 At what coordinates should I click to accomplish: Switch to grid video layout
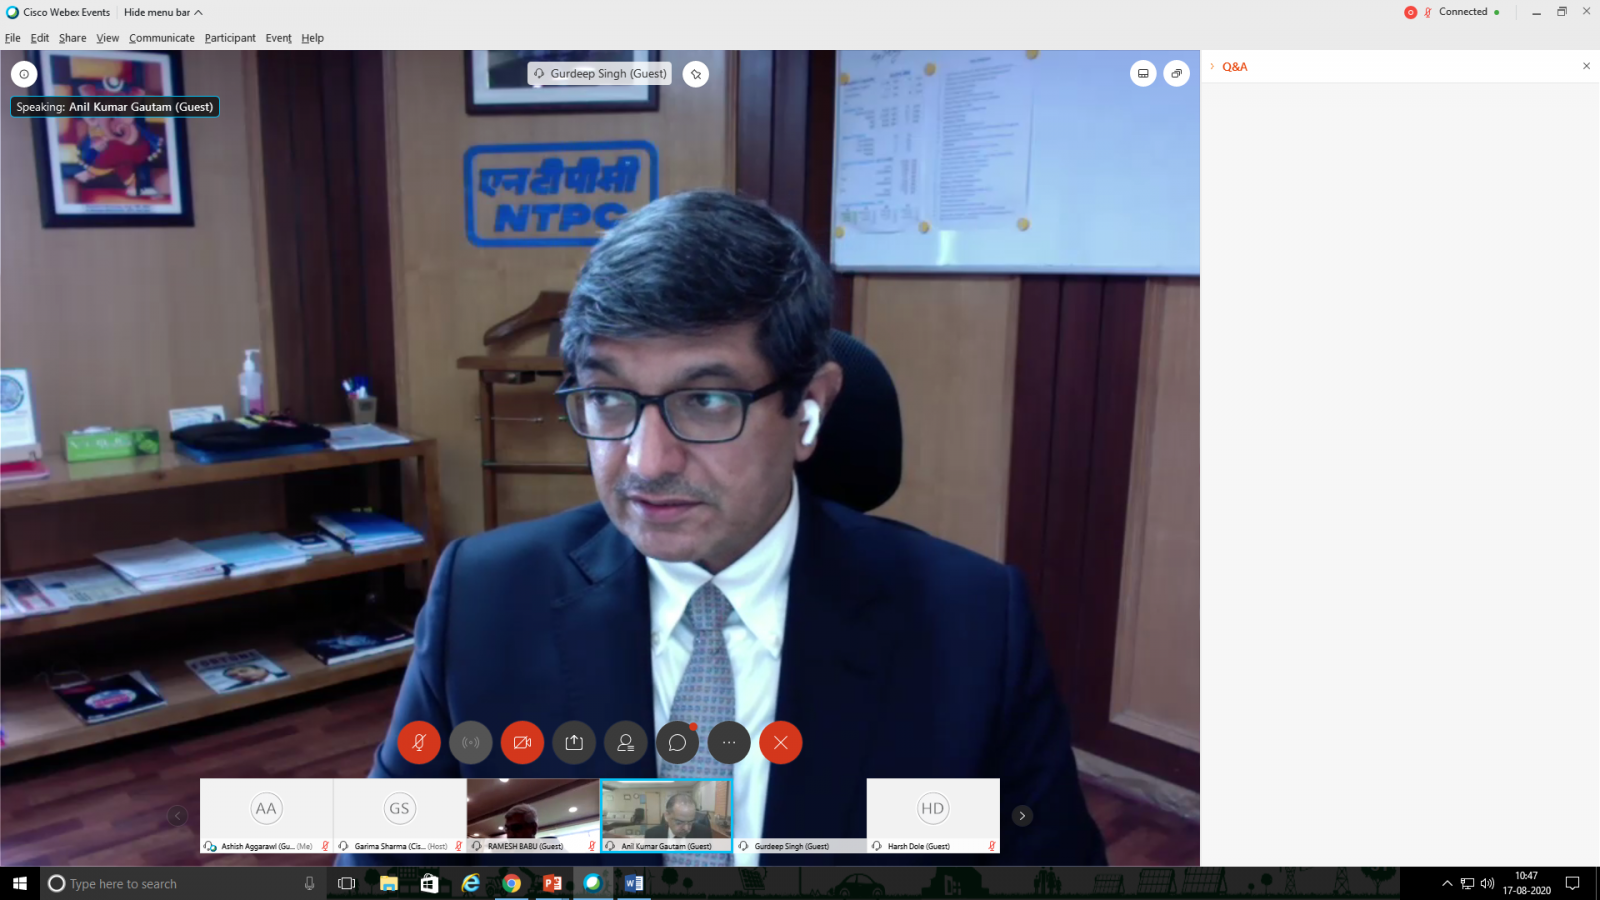(x=1143, y=73)
